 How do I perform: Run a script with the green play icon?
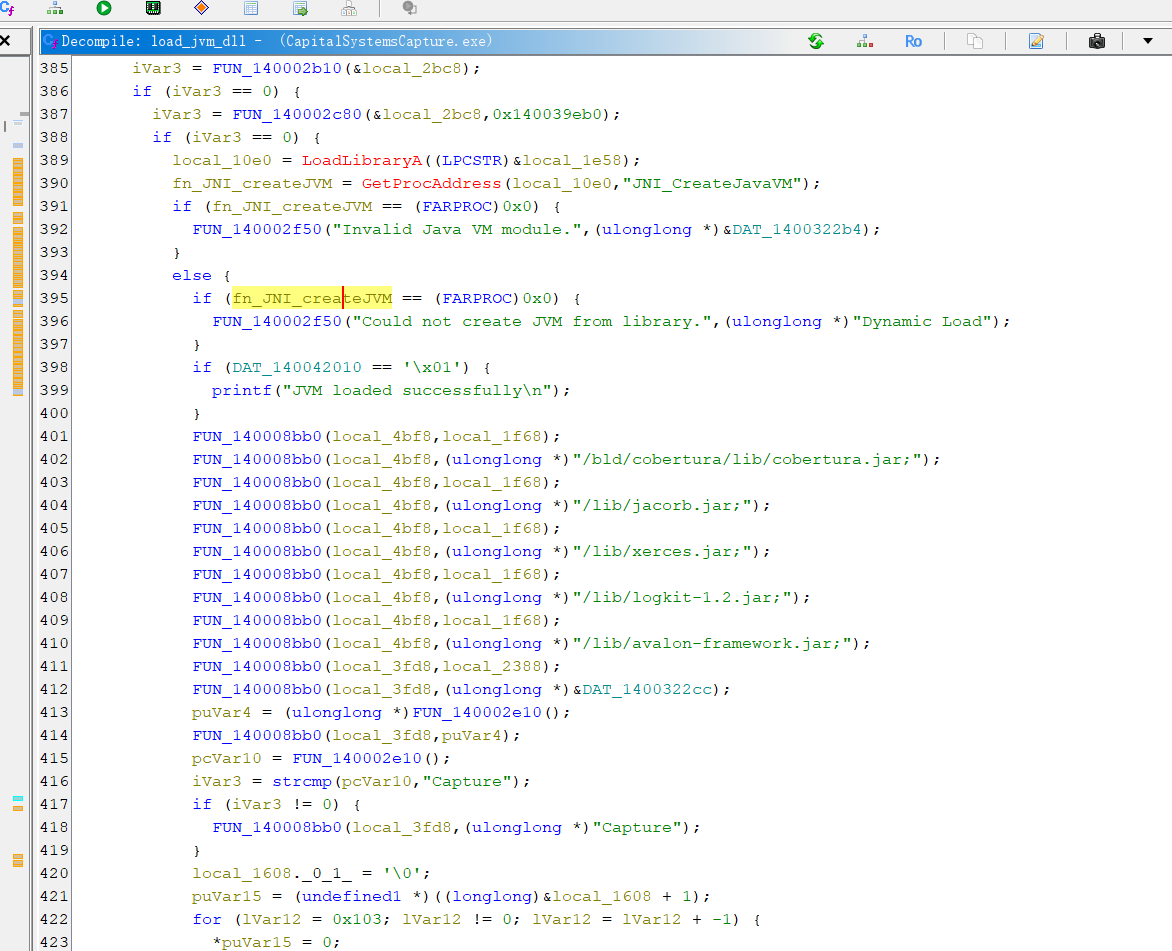[103, 9]
